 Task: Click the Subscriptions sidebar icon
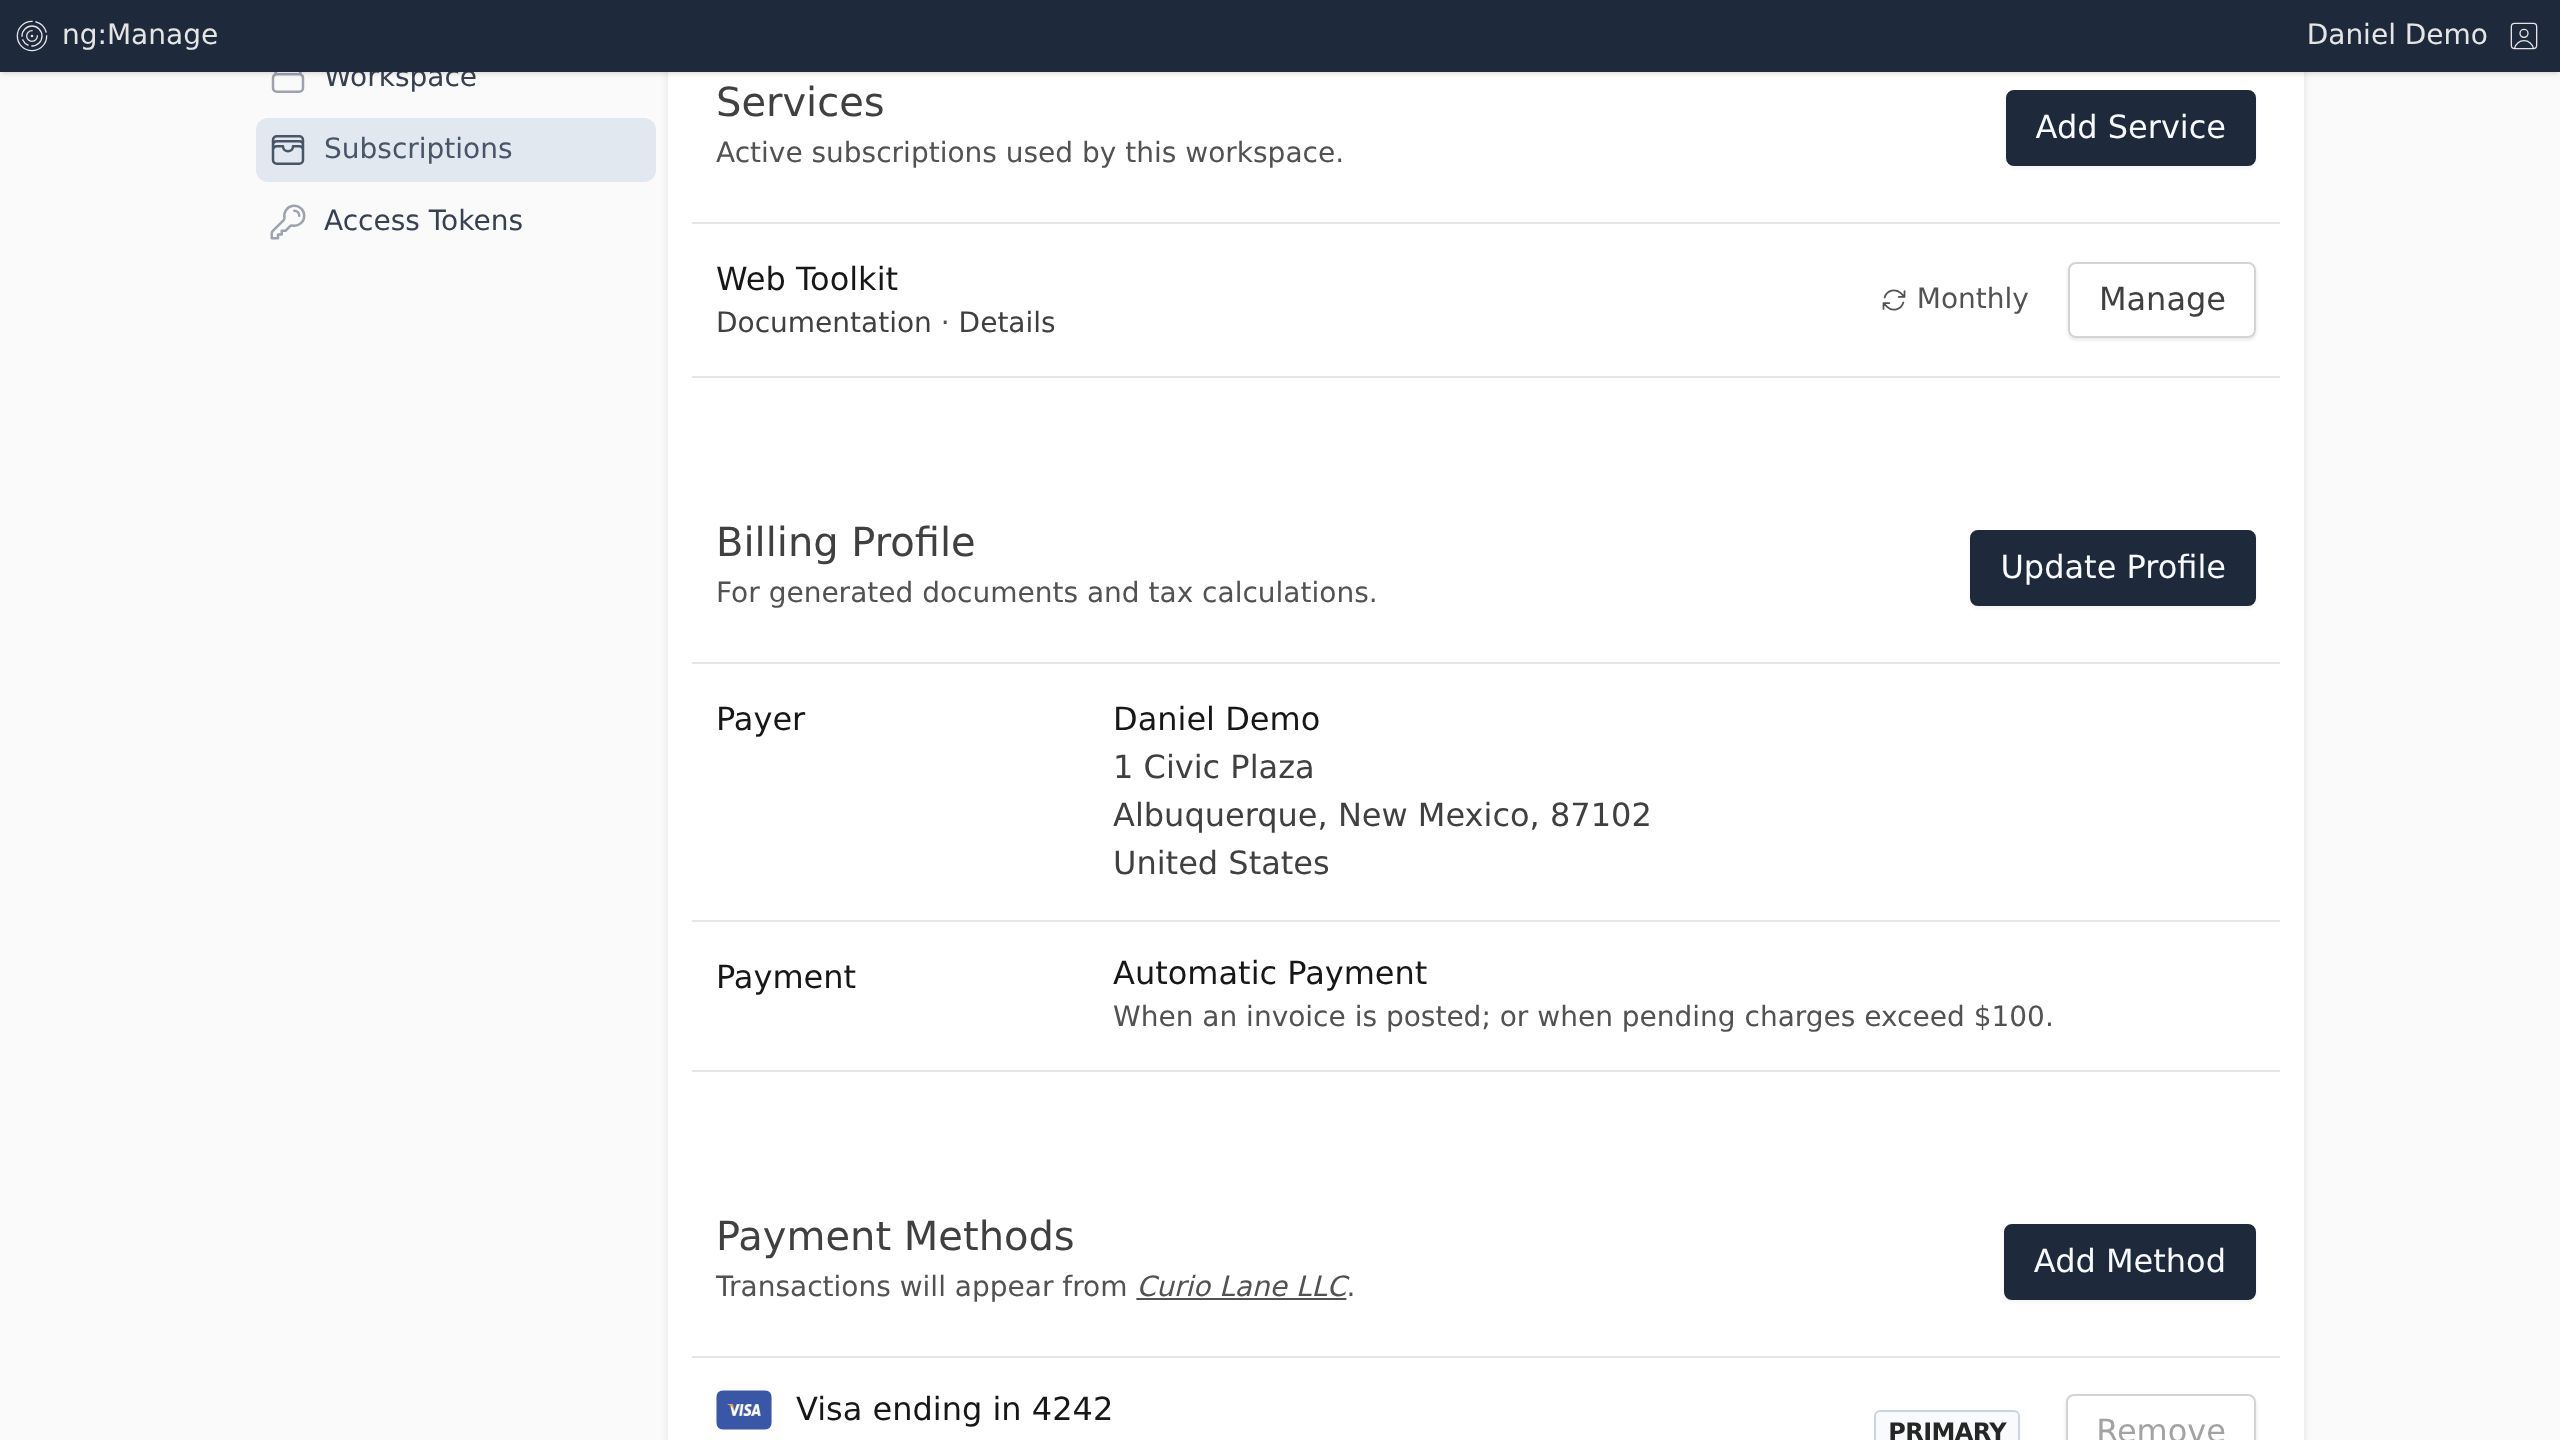pos(288,149)
